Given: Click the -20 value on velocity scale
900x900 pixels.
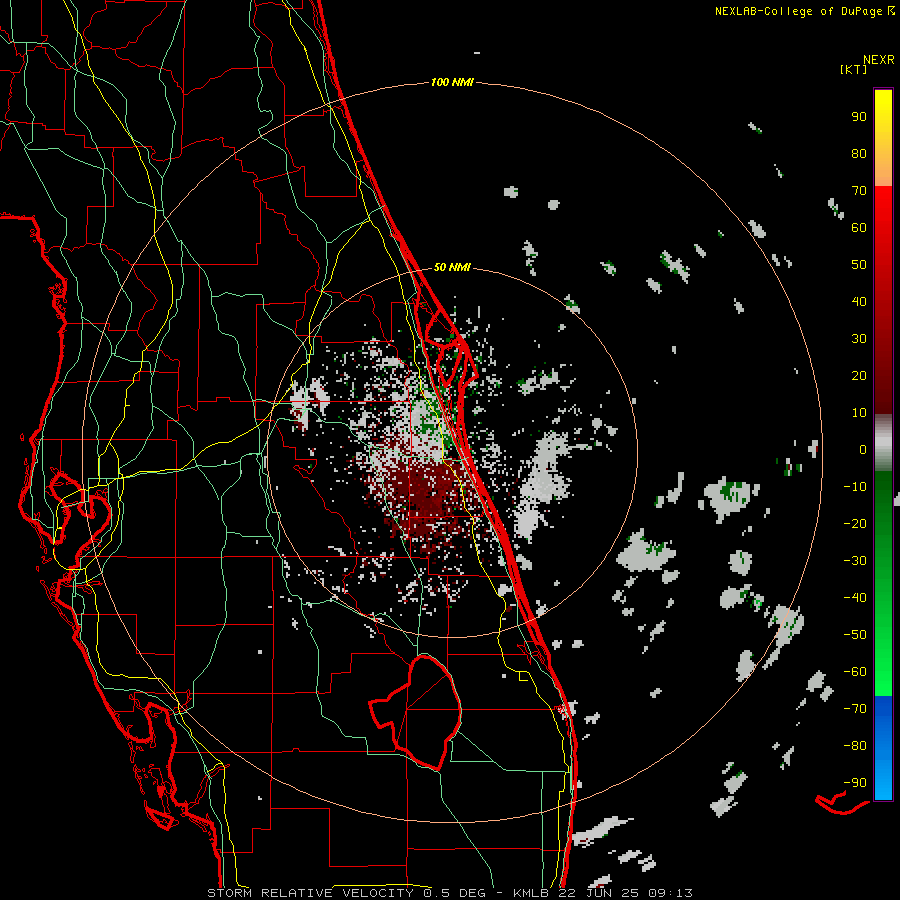Looking at the screenshot, I should 855,523.
